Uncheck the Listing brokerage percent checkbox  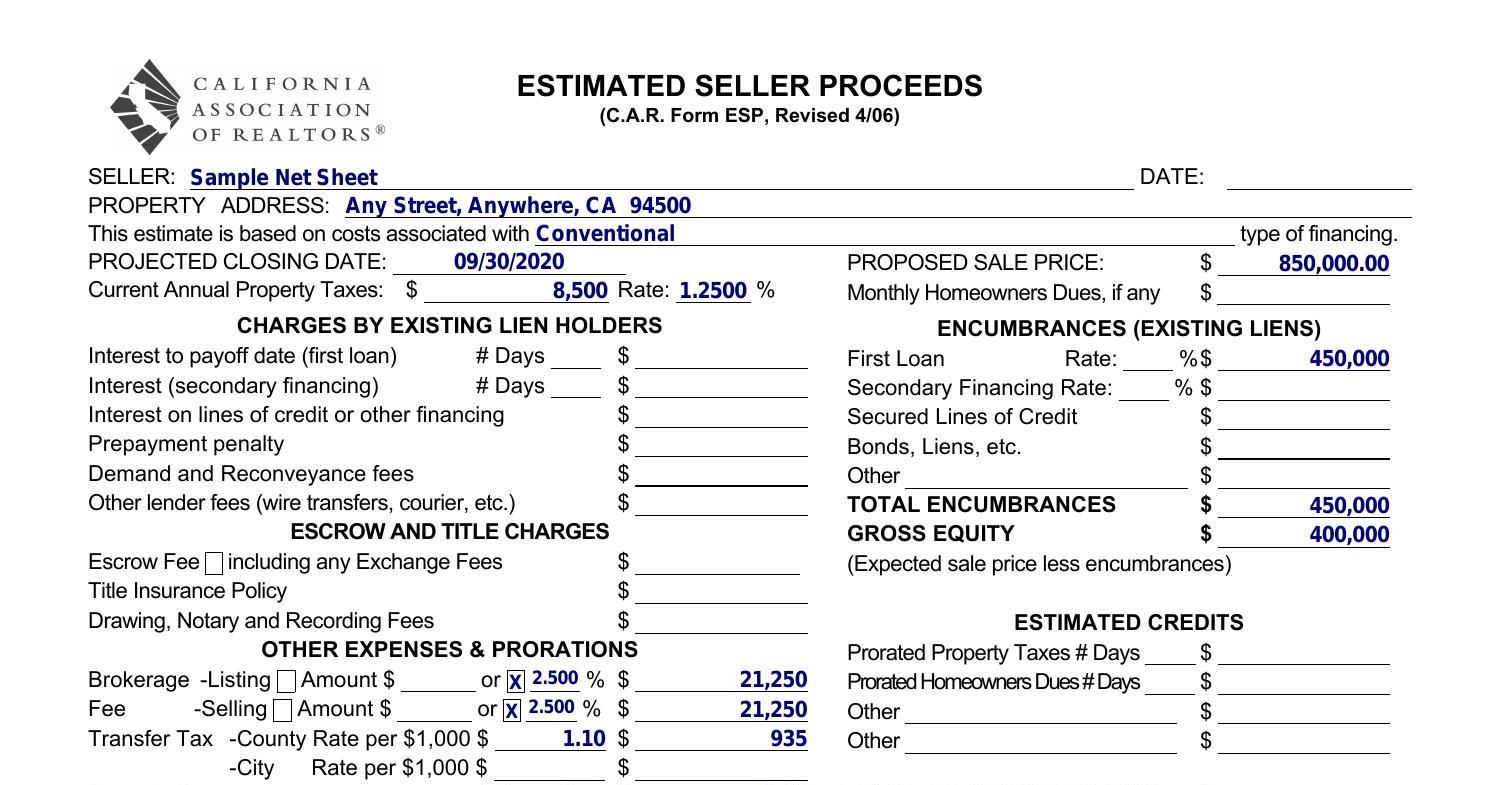point(514,682)
